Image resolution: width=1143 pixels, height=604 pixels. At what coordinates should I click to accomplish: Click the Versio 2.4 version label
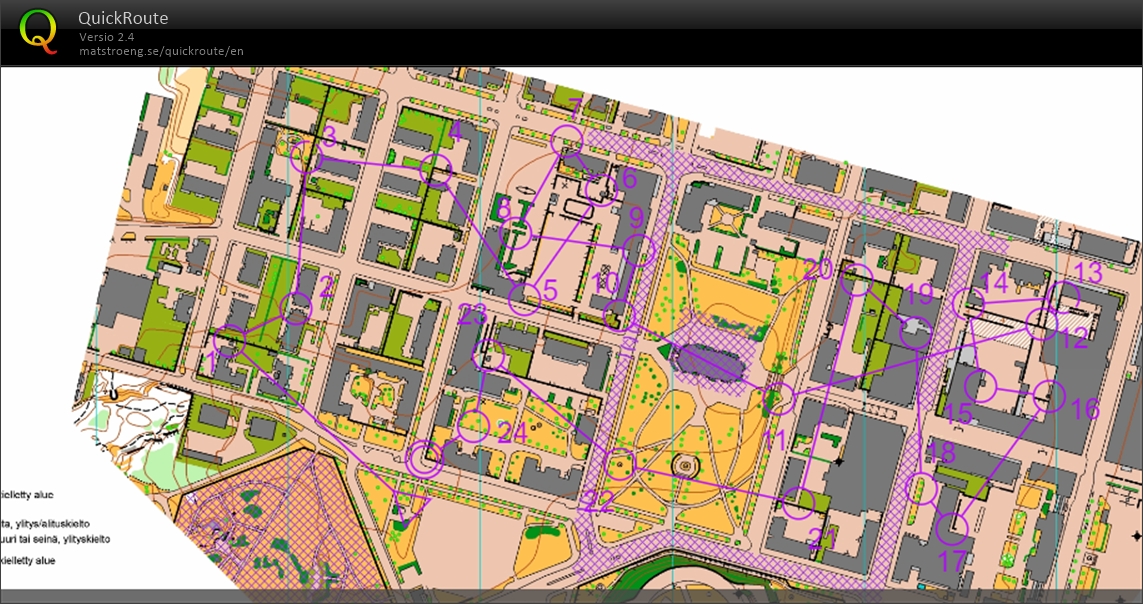pyautogui.click(x=107, y=37)
